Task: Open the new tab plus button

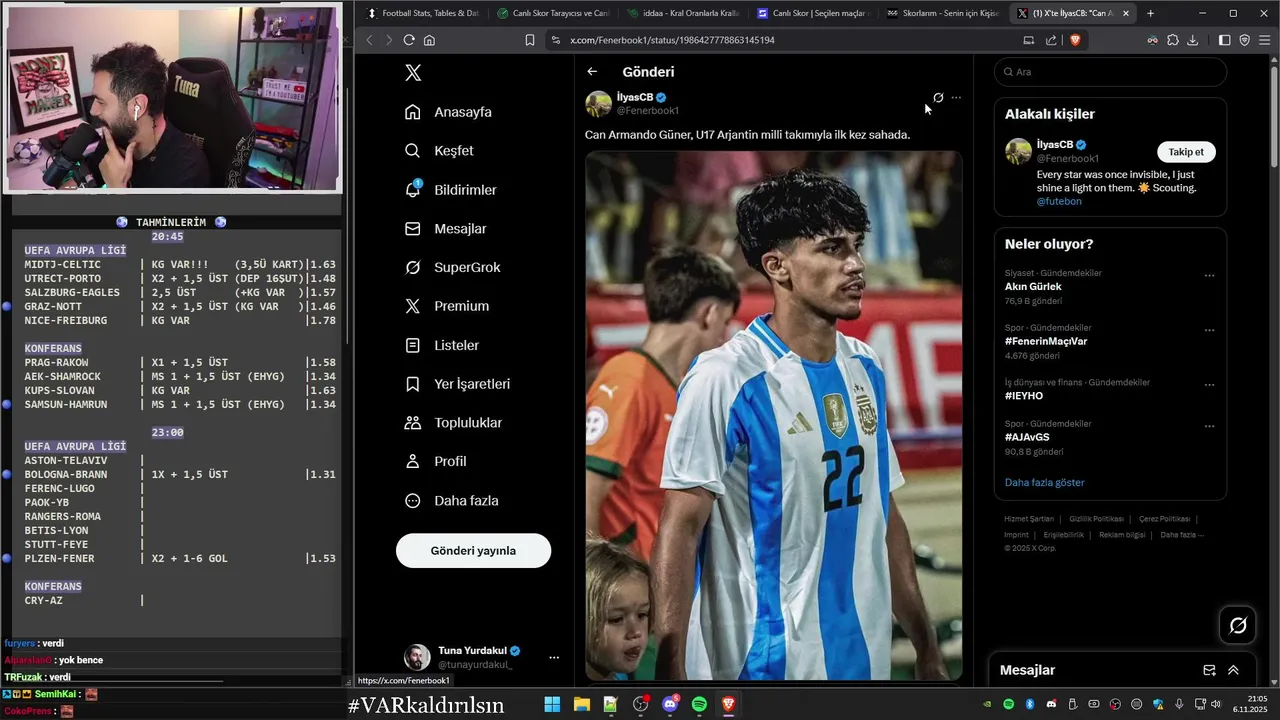Action: (1150, 13)
